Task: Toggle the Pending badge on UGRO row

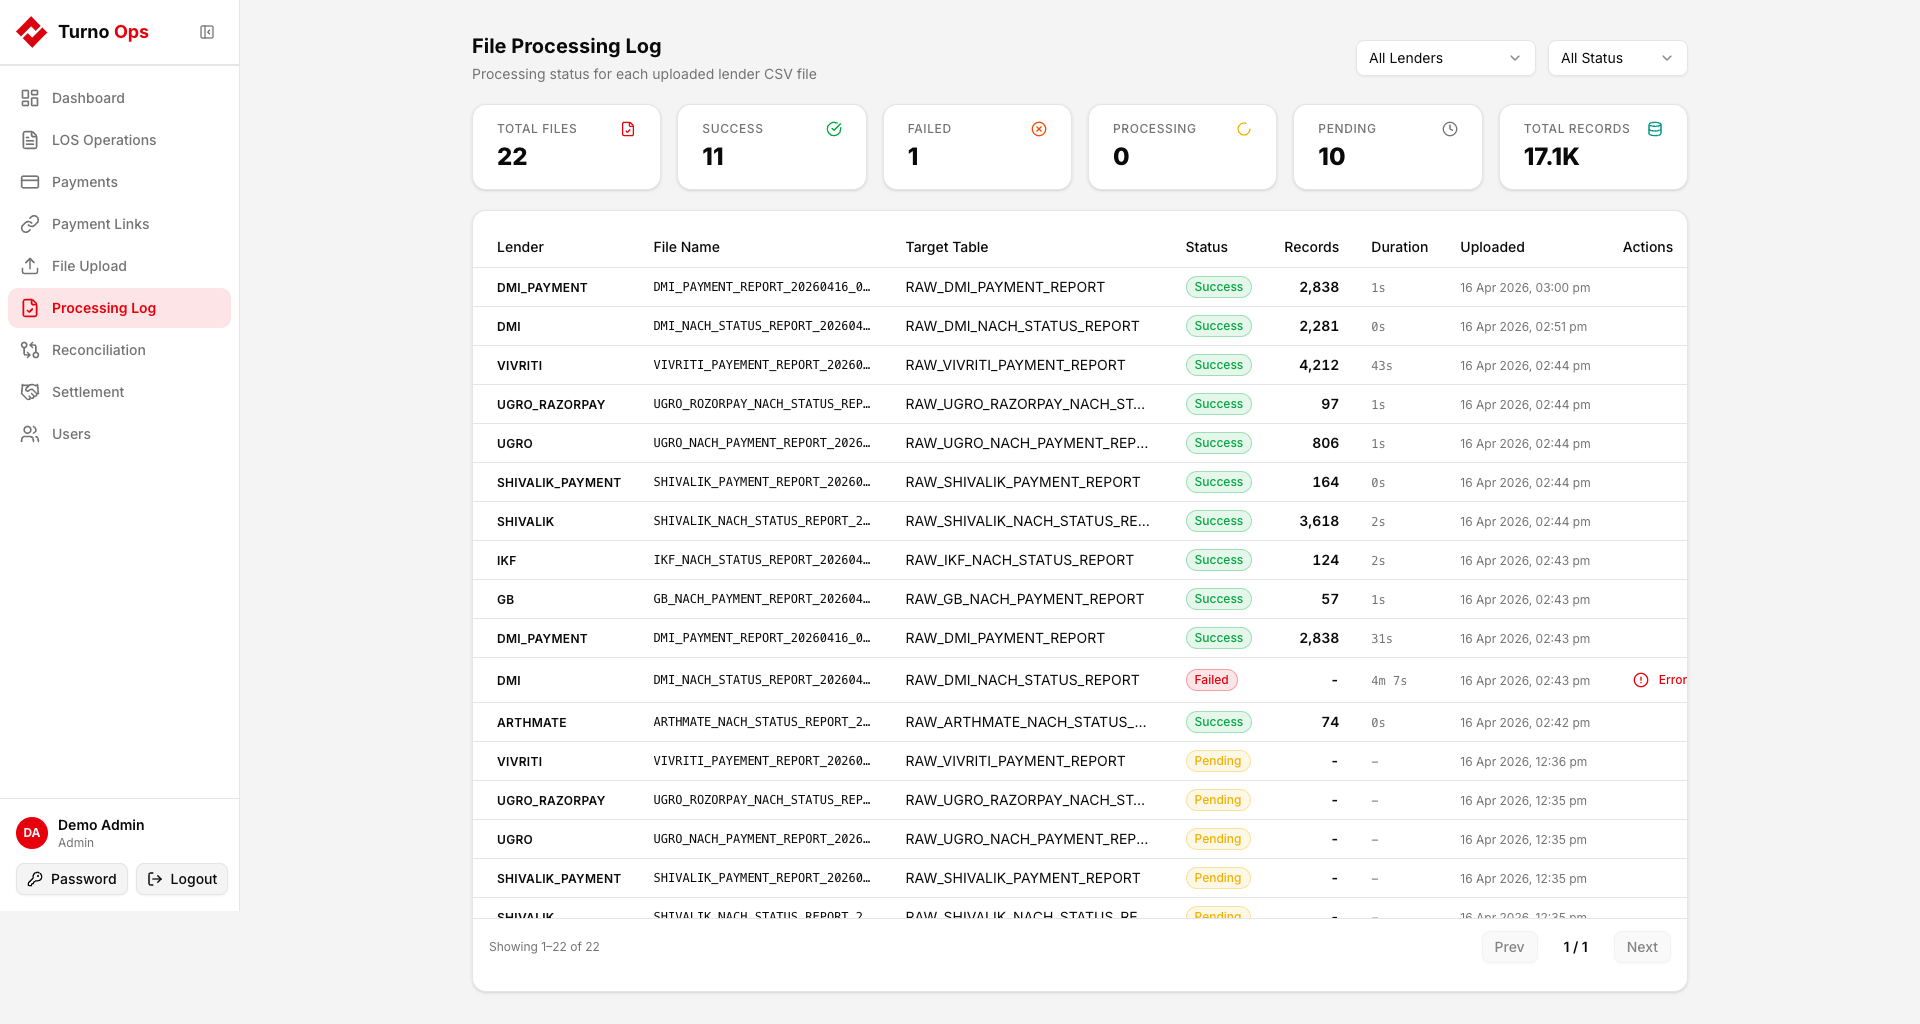Action: coord(1218,839)
